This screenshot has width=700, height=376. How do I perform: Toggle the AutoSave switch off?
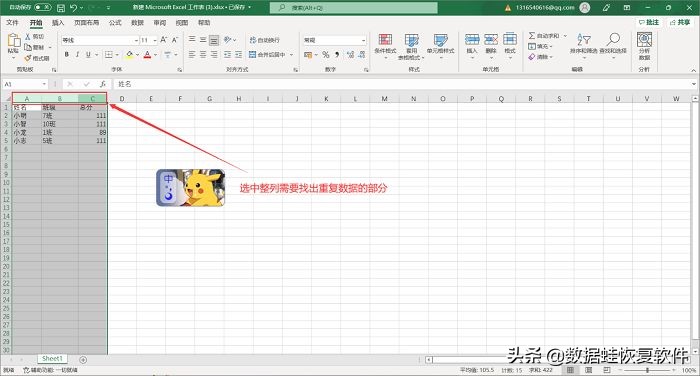pyautogui.click(x=43, y=8)
